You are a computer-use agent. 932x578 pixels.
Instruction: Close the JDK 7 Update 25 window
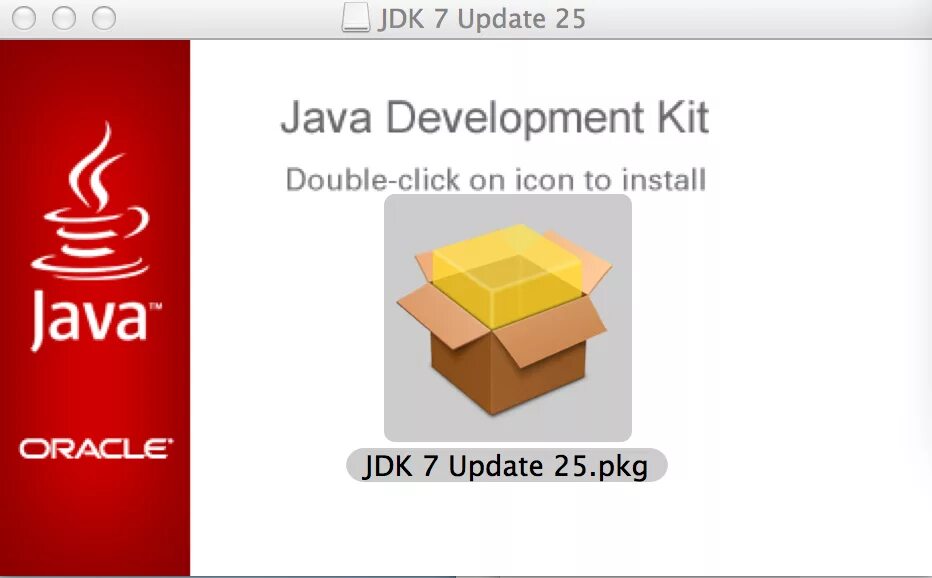(x=24, y=18)
